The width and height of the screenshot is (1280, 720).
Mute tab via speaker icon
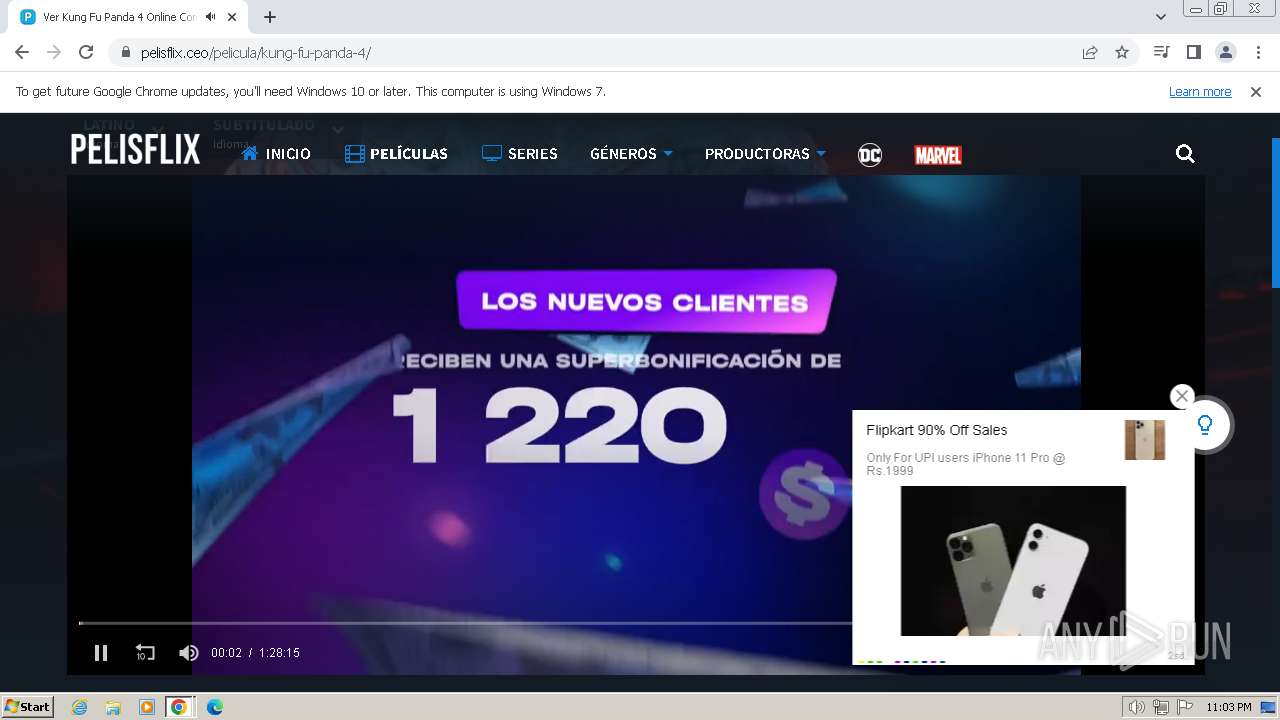tap(210, 17)
